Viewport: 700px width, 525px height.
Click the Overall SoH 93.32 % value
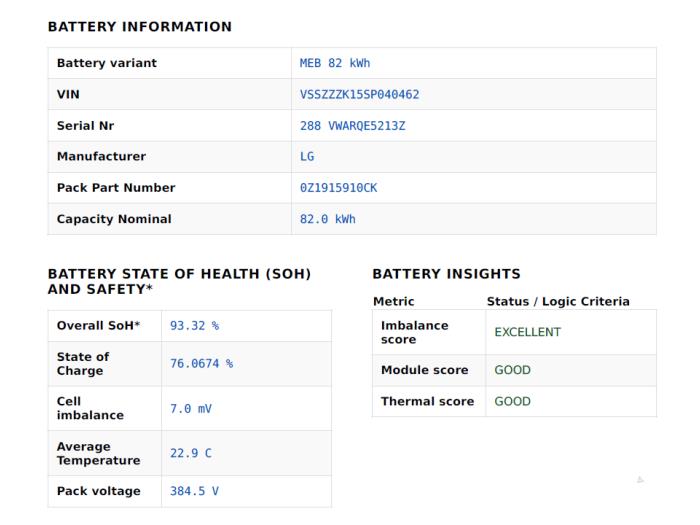[x=194, y=326]
